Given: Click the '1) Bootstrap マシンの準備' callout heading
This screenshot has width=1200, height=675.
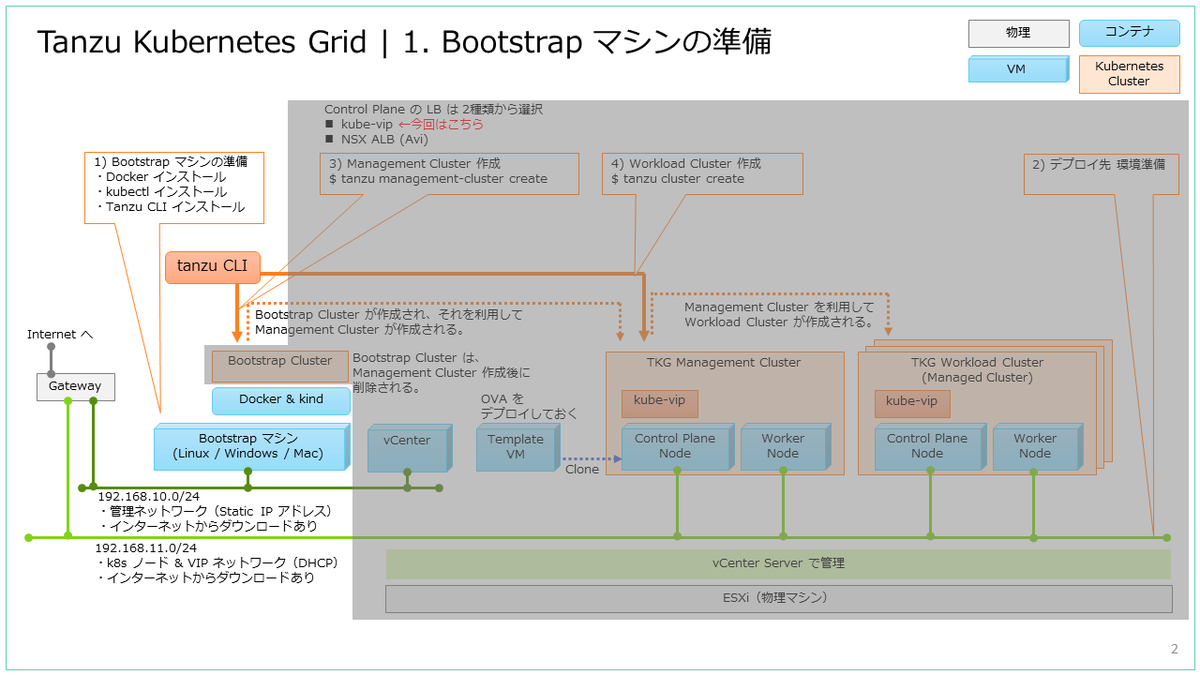Looking at the screenshot, I should click(x=171, y=161).
